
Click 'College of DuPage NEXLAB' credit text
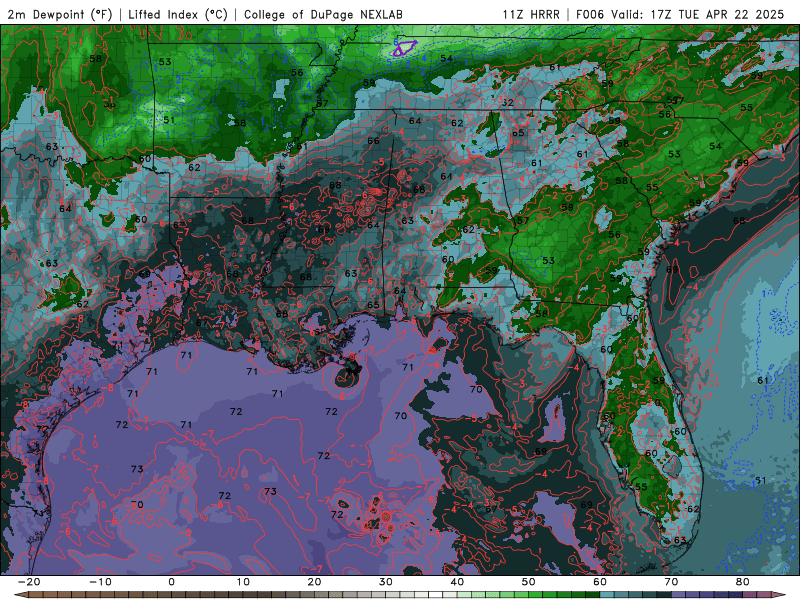[323, 14]
